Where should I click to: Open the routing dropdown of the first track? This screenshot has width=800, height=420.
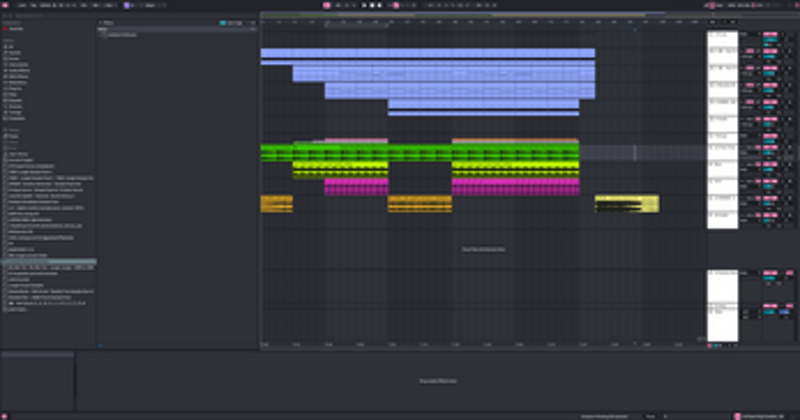(x=750, y=34)
